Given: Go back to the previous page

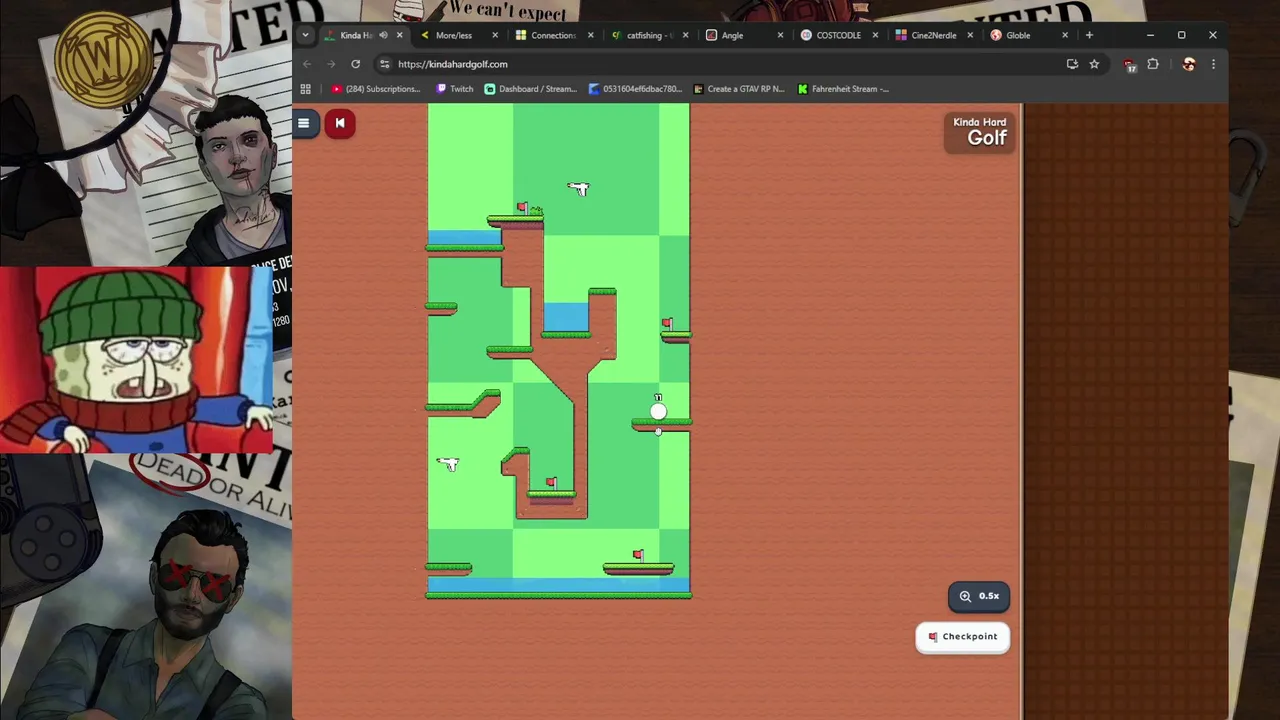Looking at the screenshot, I should 307,64.
